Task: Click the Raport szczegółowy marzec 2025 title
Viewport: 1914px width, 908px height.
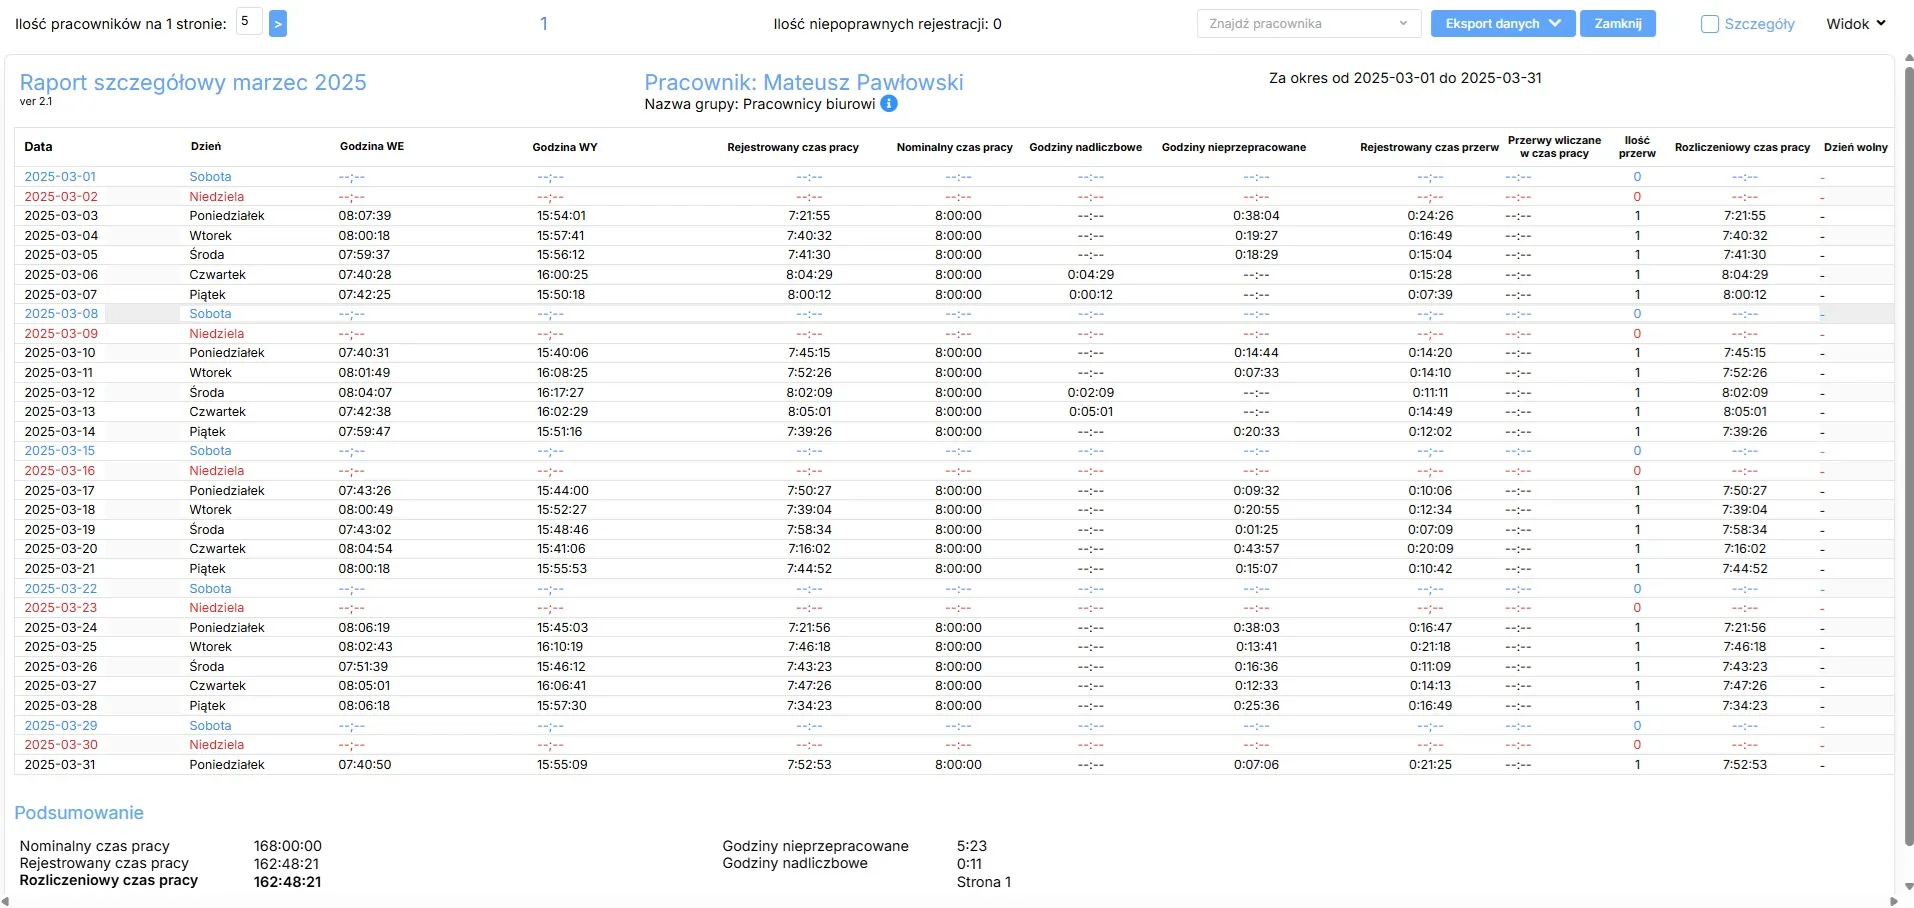Action: point(193,82)
